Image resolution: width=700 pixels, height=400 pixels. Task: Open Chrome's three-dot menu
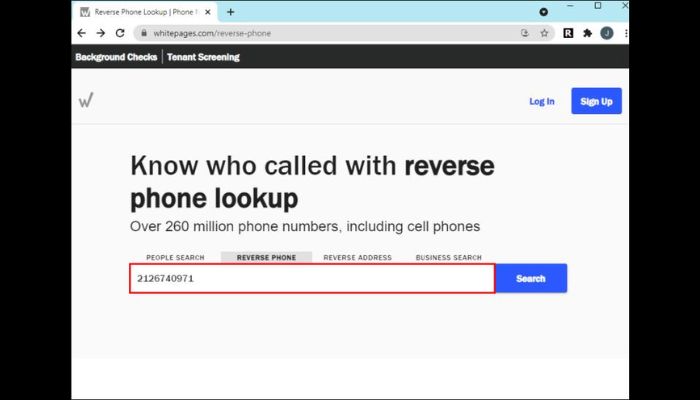[x=626, y=33]
